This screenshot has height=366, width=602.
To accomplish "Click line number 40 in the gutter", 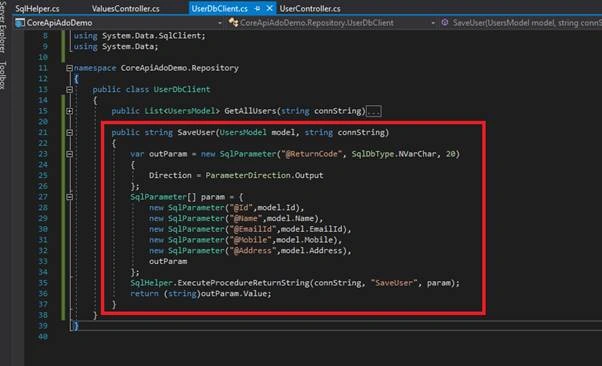I will [43, 337].
